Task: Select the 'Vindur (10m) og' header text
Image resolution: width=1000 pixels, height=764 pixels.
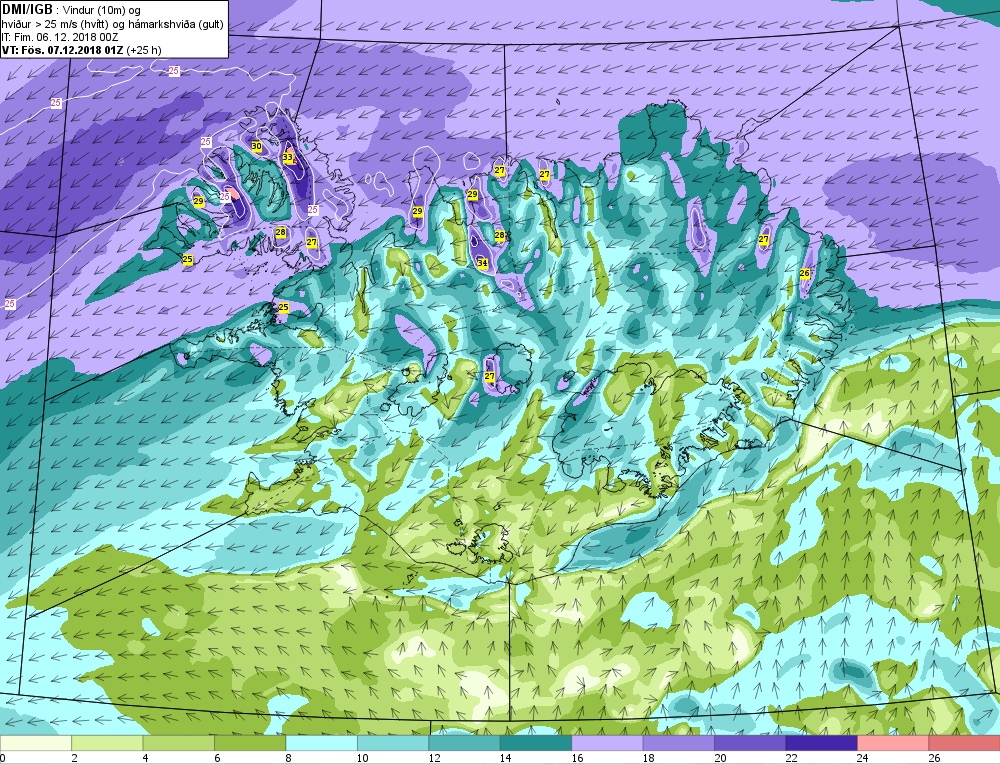Action: [x=101, y=10]
